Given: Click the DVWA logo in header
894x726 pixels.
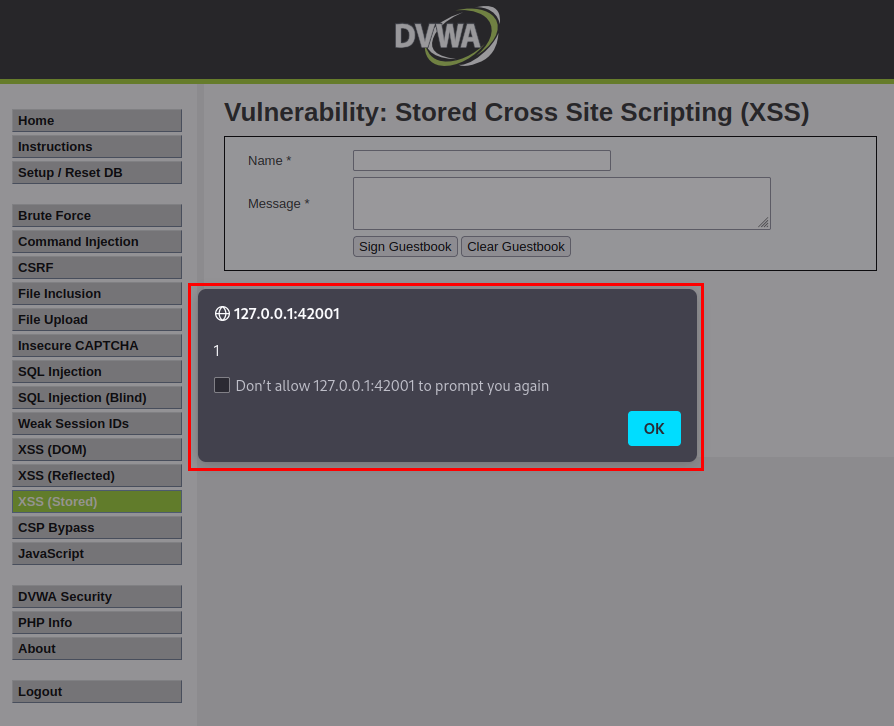Looking at the screenshot, I should pyautogui.click(x=447, y=36).
